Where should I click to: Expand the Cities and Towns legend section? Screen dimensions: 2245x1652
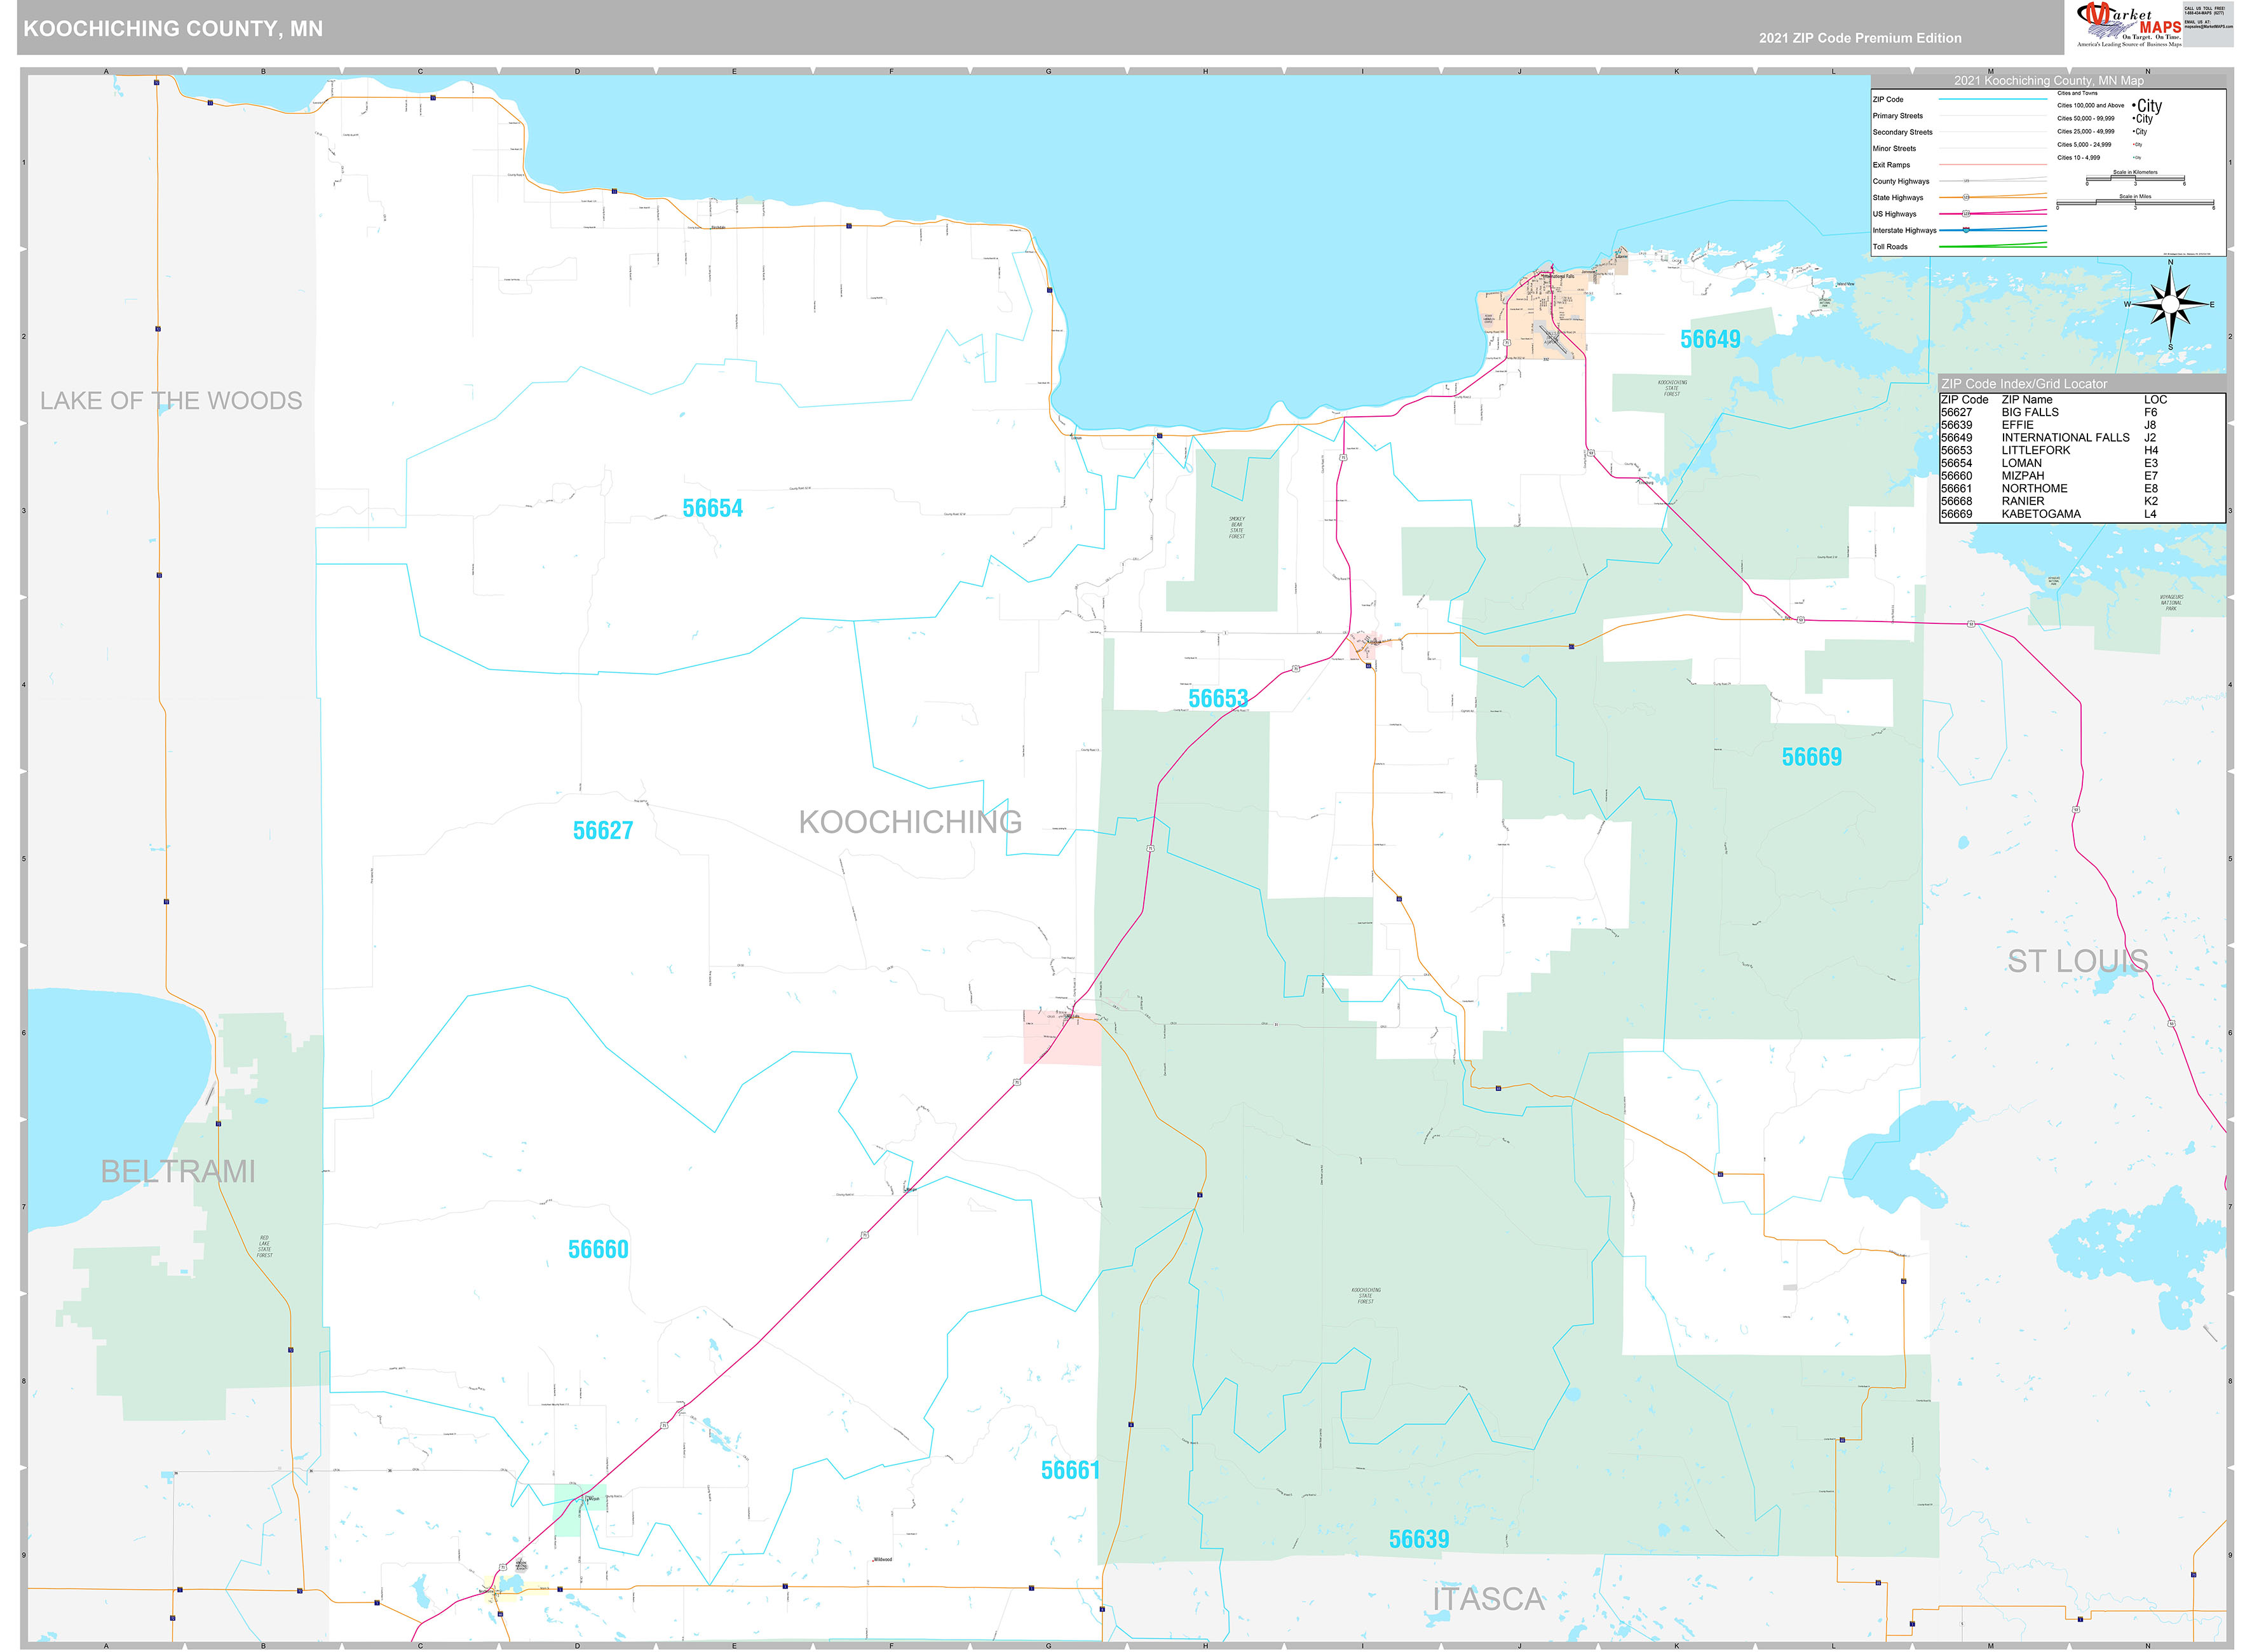click(x=2078, y=93)
